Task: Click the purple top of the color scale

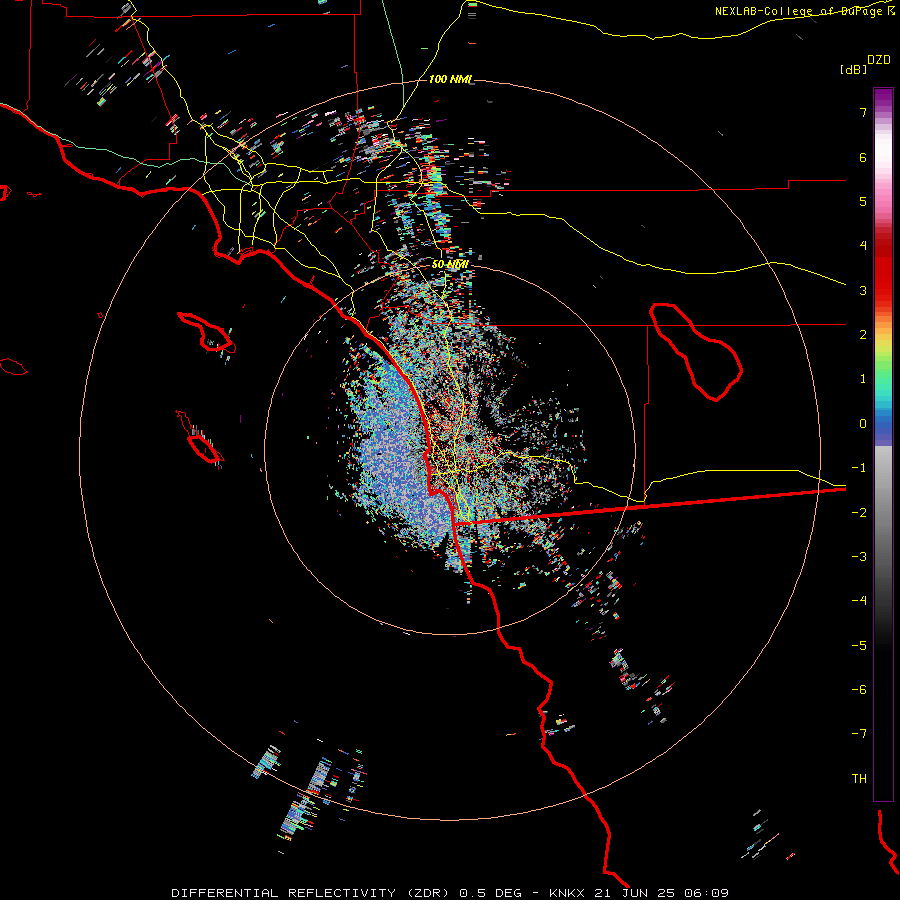Action: (883, 96)
